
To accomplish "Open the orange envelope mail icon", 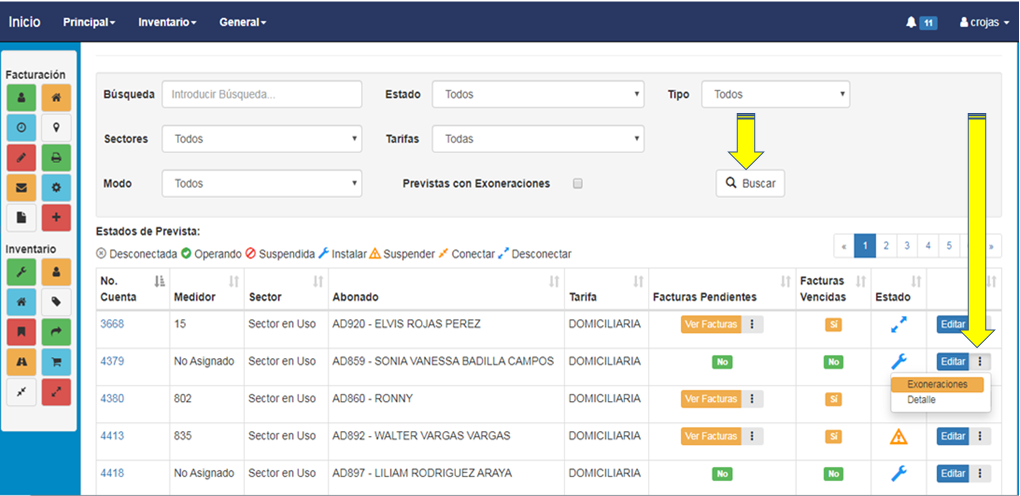I will point(21,187).
